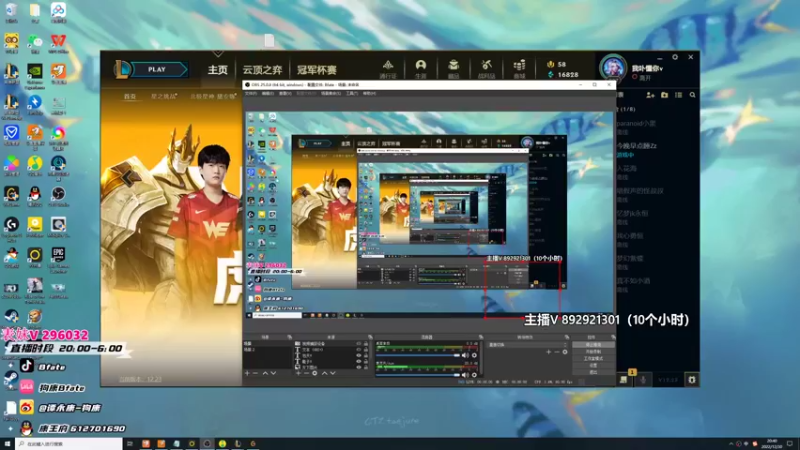The image size is (800, 450).
Task: Click the Stop Streaming button in OBS
Action: (593, 344)
